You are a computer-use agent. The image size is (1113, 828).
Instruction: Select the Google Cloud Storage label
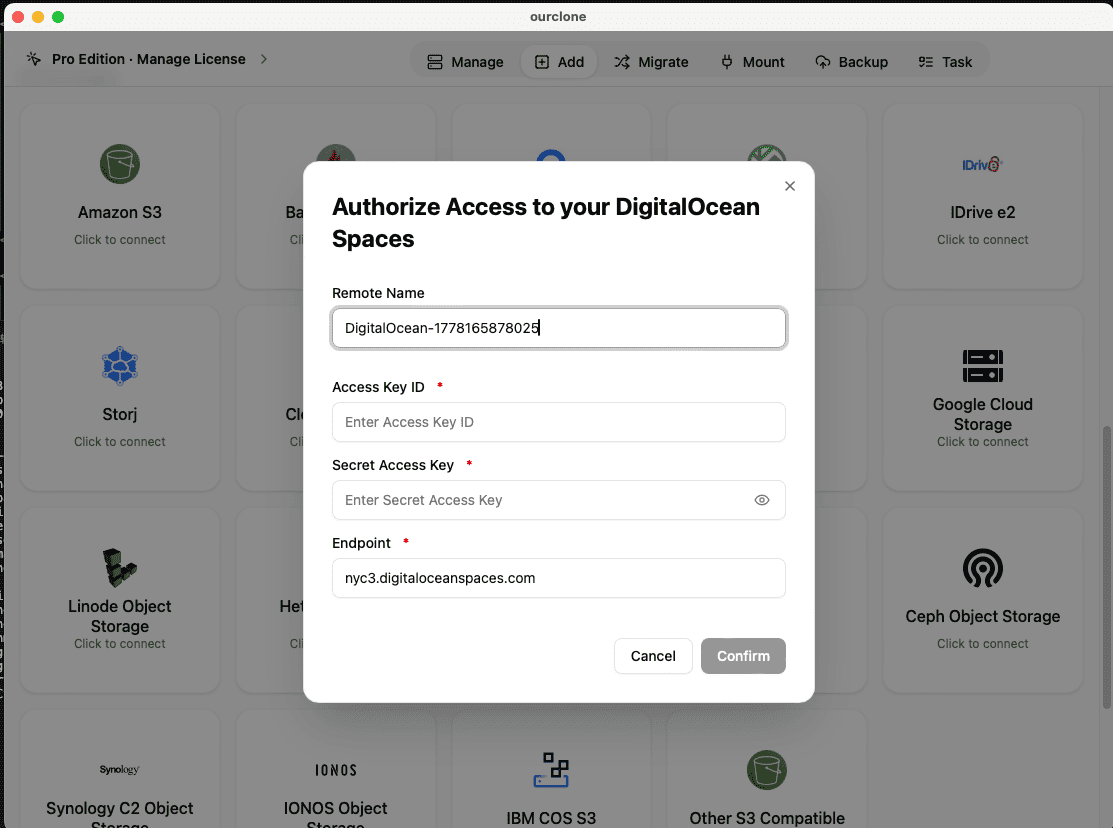point(982,414)
